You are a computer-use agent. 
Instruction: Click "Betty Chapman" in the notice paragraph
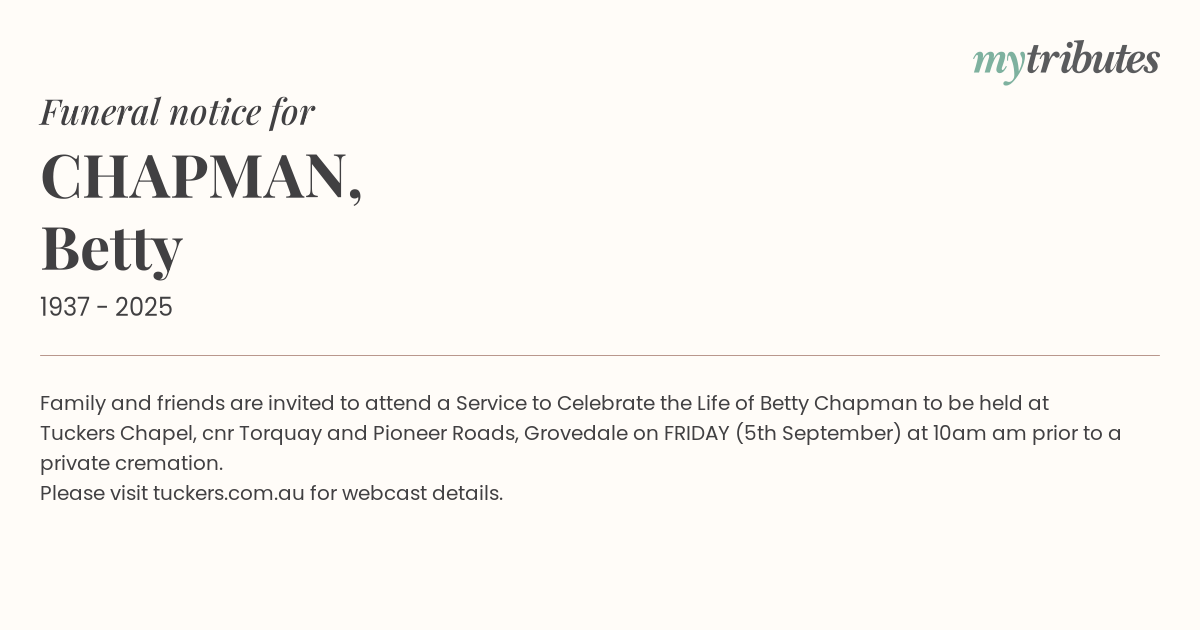(x=838, y=403)
